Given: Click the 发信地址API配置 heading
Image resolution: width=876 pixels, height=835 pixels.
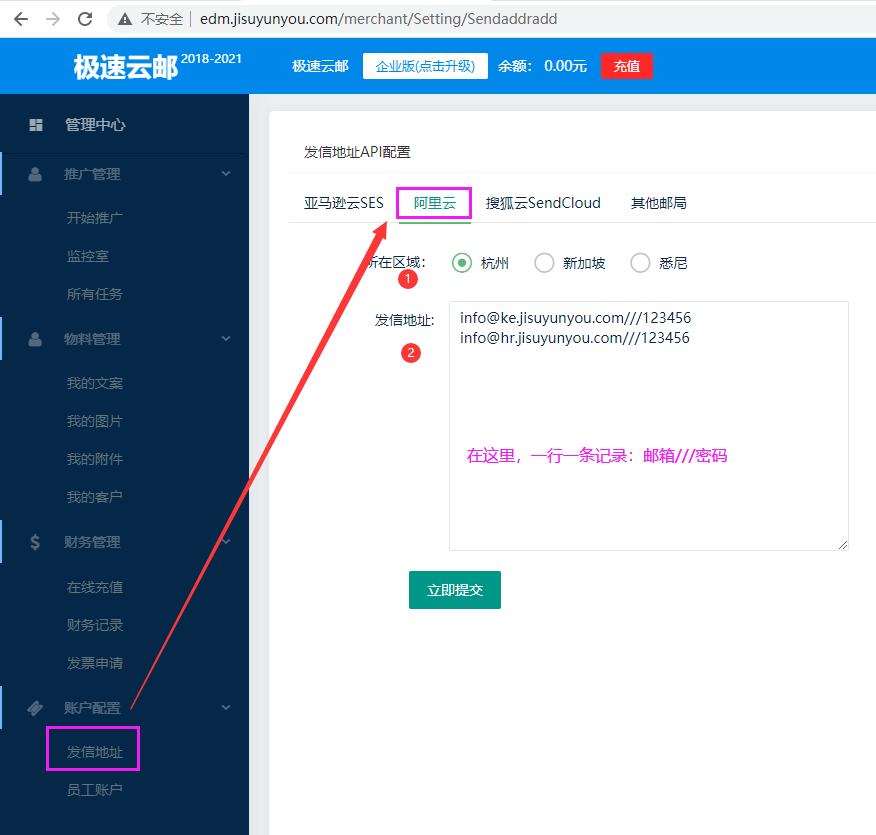Looking at the screenshot, I should (x=358, y=152).
